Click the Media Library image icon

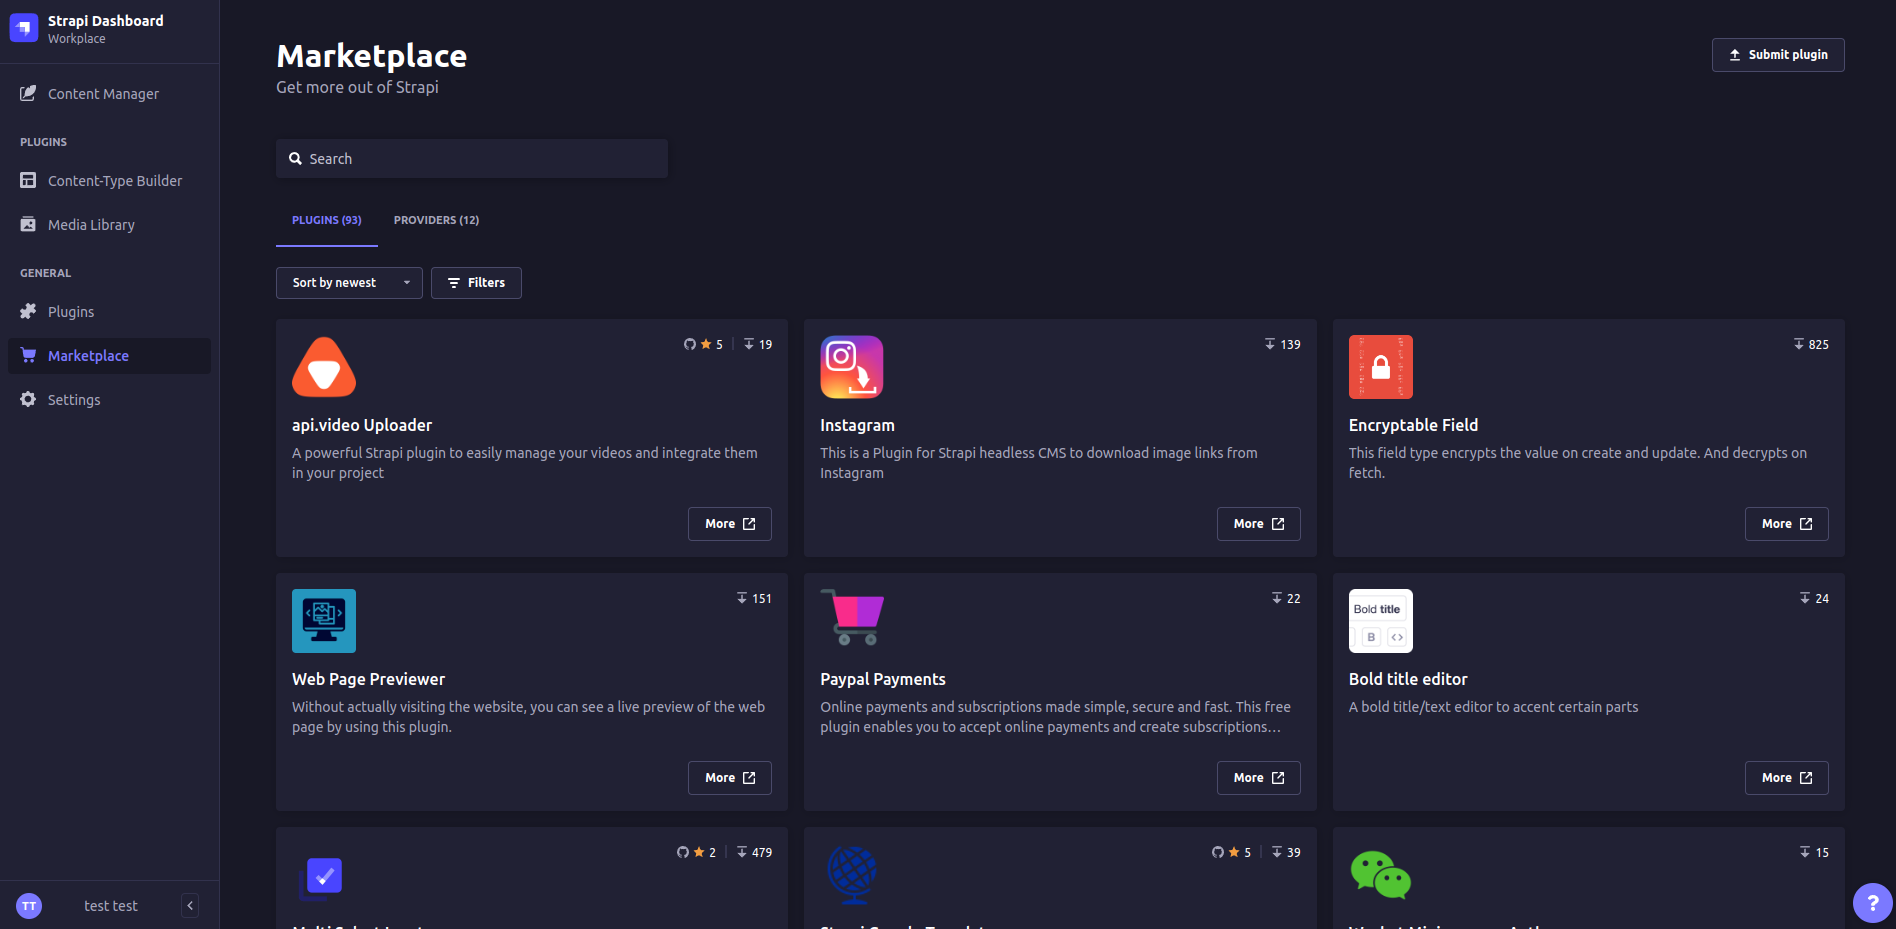(28, 224)
